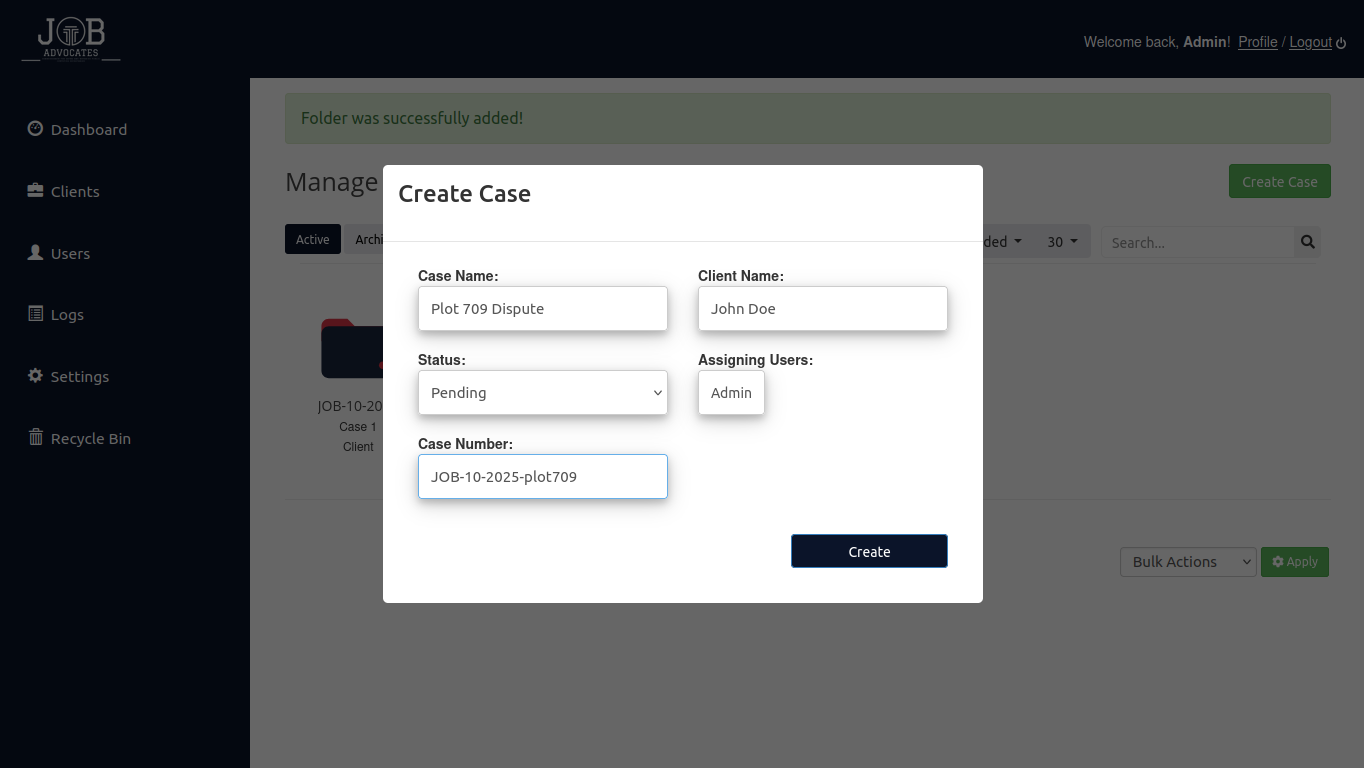Click the Settings gear icon

tap(35, 376)
